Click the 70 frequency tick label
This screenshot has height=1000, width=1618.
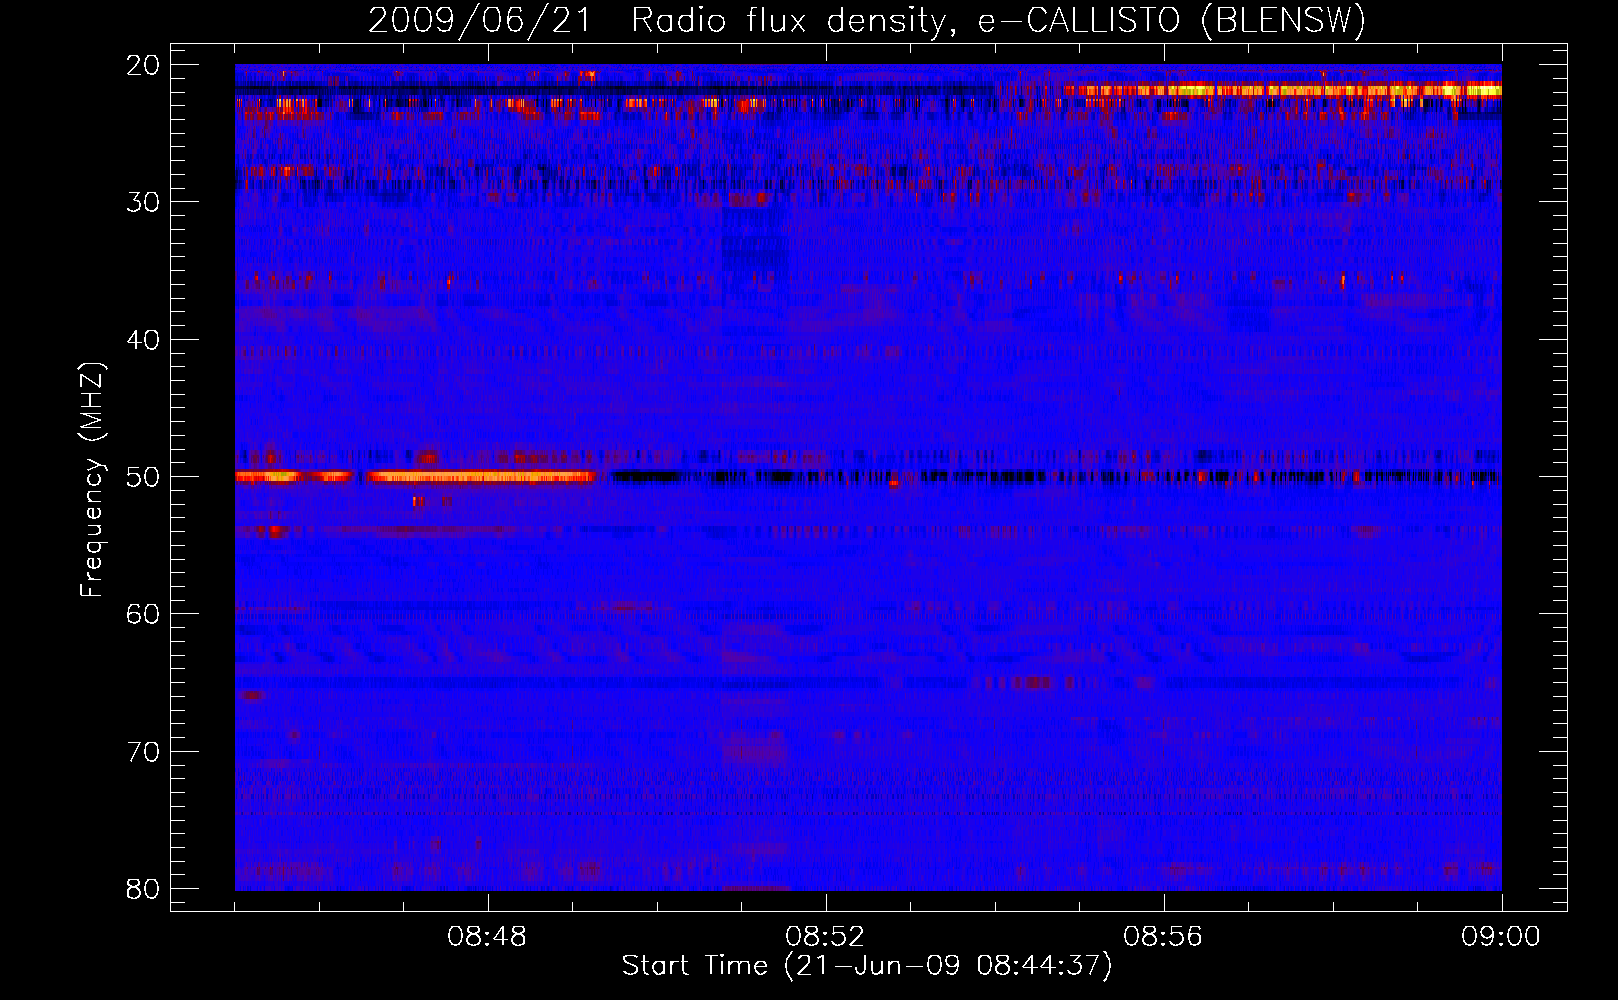click(144, 752)
